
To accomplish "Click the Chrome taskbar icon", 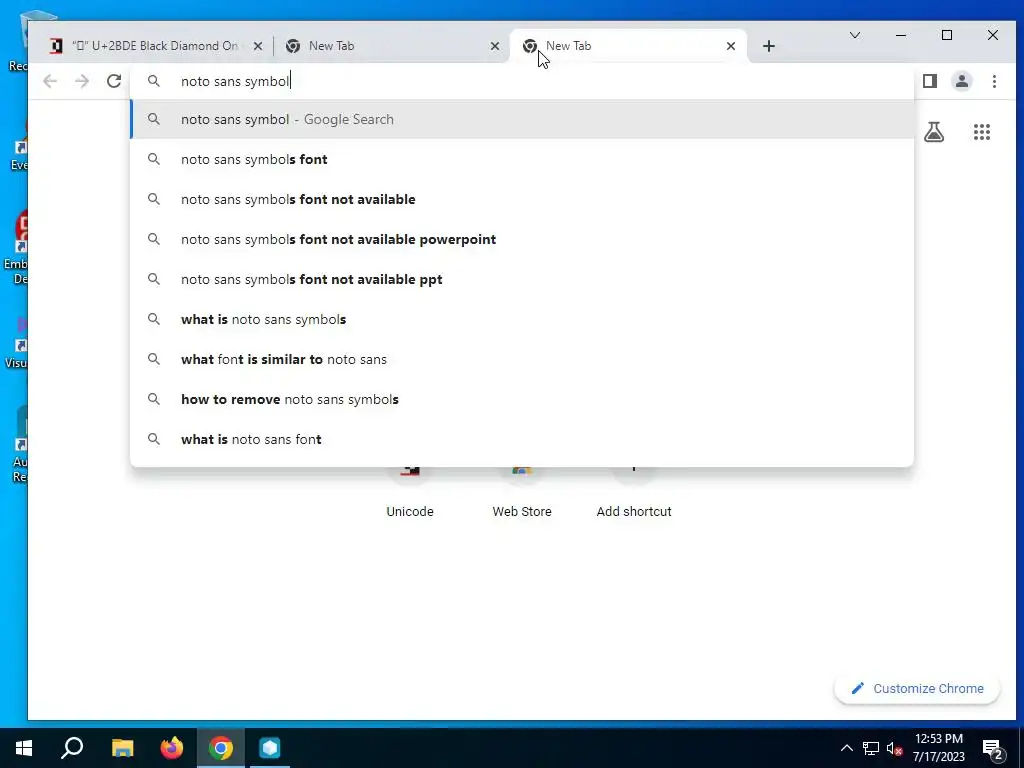I will [221, 748].
